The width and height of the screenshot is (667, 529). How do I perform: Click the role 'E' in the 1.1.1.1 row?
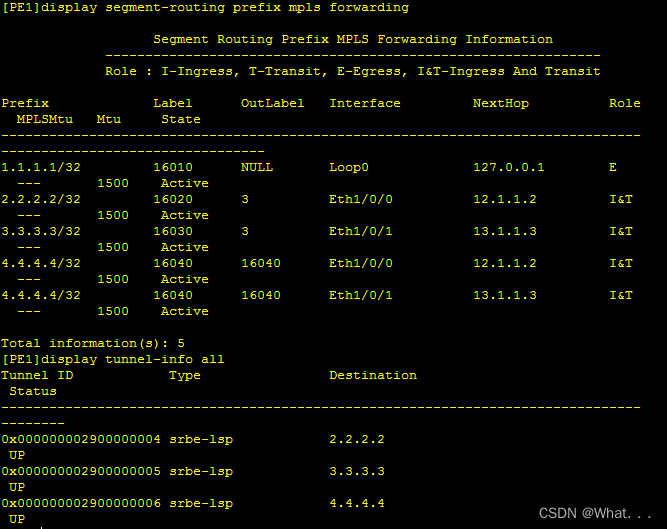coord(613,167)
